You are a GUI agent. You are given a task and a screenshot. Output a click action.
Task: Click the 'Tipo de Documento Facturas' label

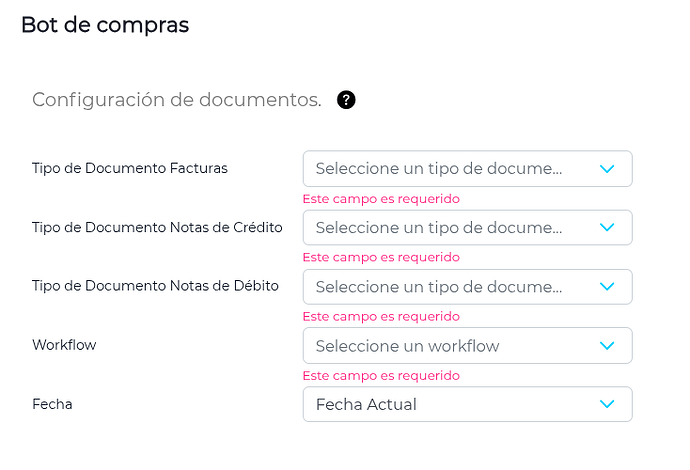pyautogui.click(x=130, y=168)
